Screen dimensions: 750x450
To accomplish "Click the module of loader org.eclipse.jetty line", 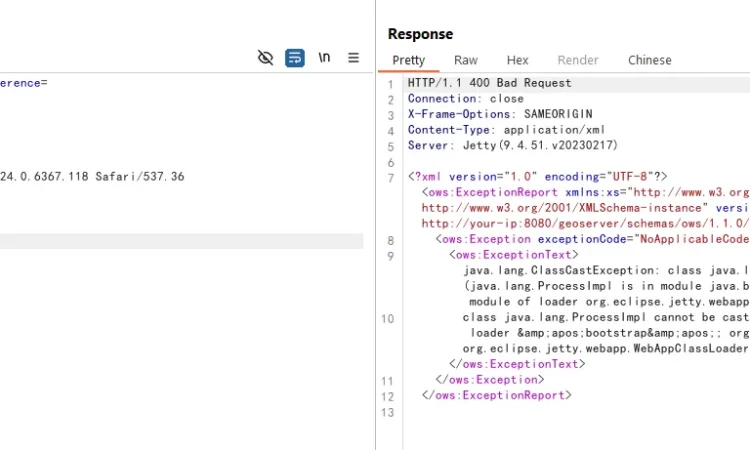I will click(609, 302).
